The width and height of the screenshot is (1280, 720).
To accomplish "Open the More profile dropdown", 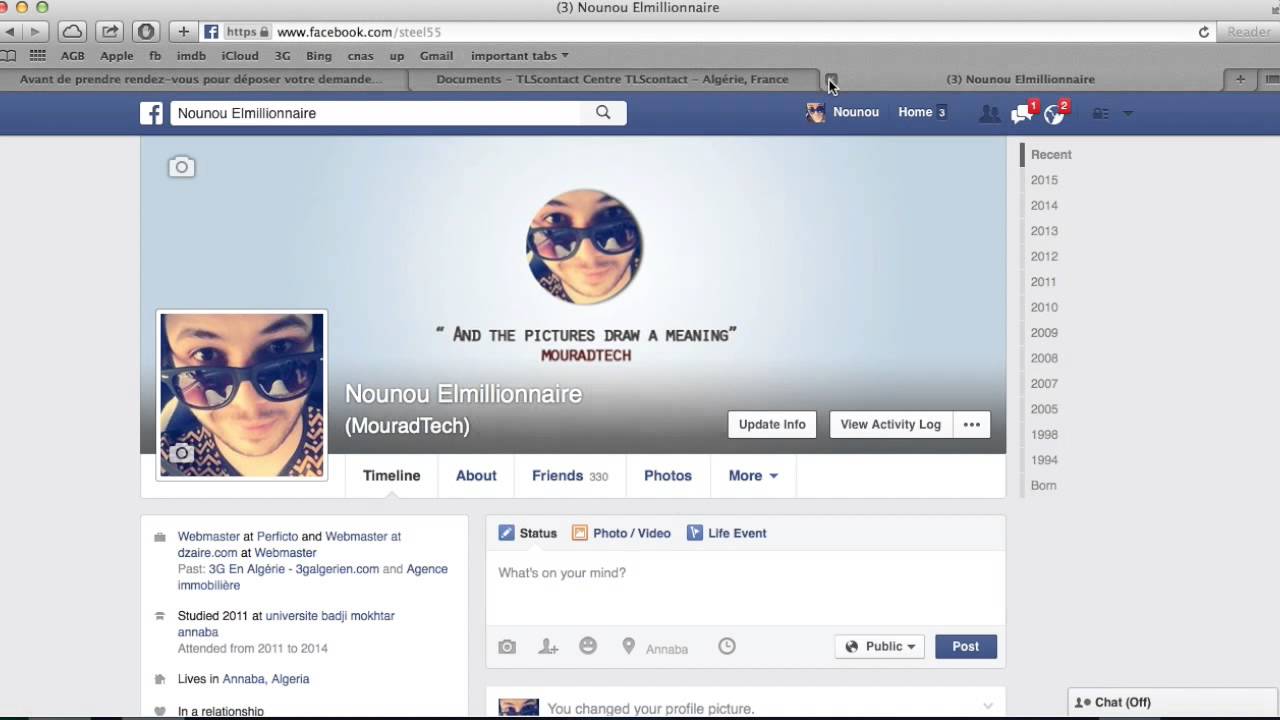I will tap(753, 476).
